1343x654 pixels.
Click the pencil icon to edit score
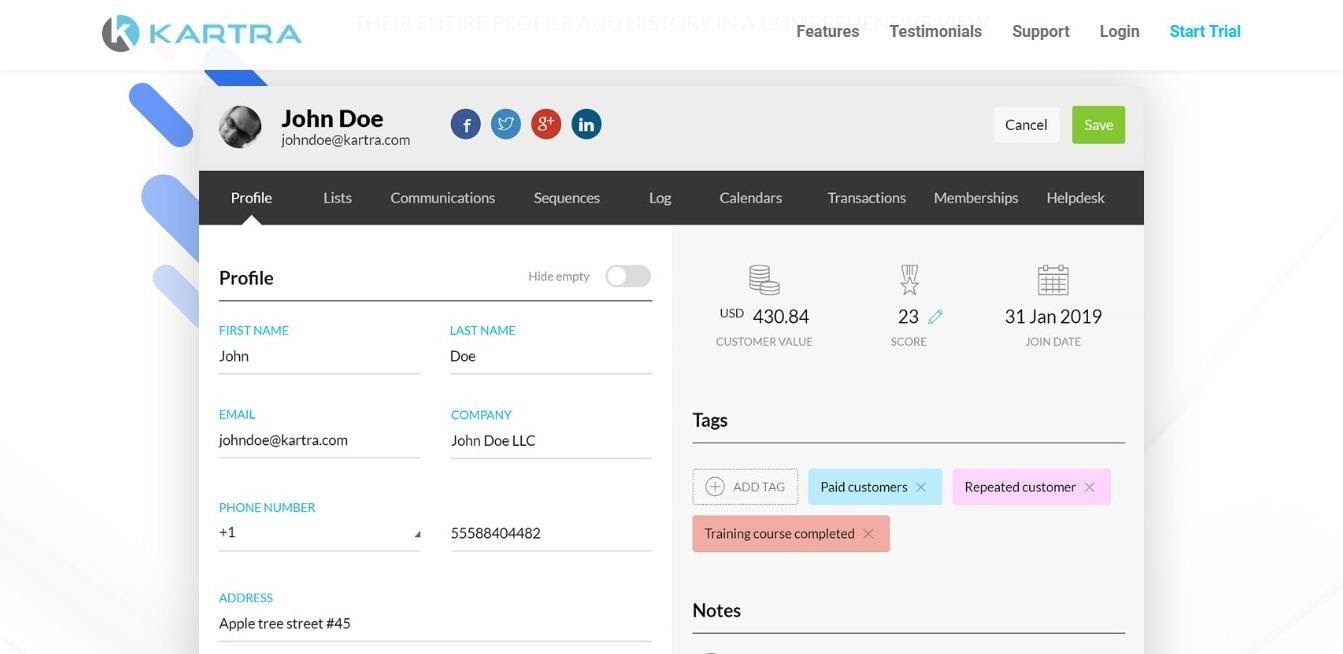(935, 317)
